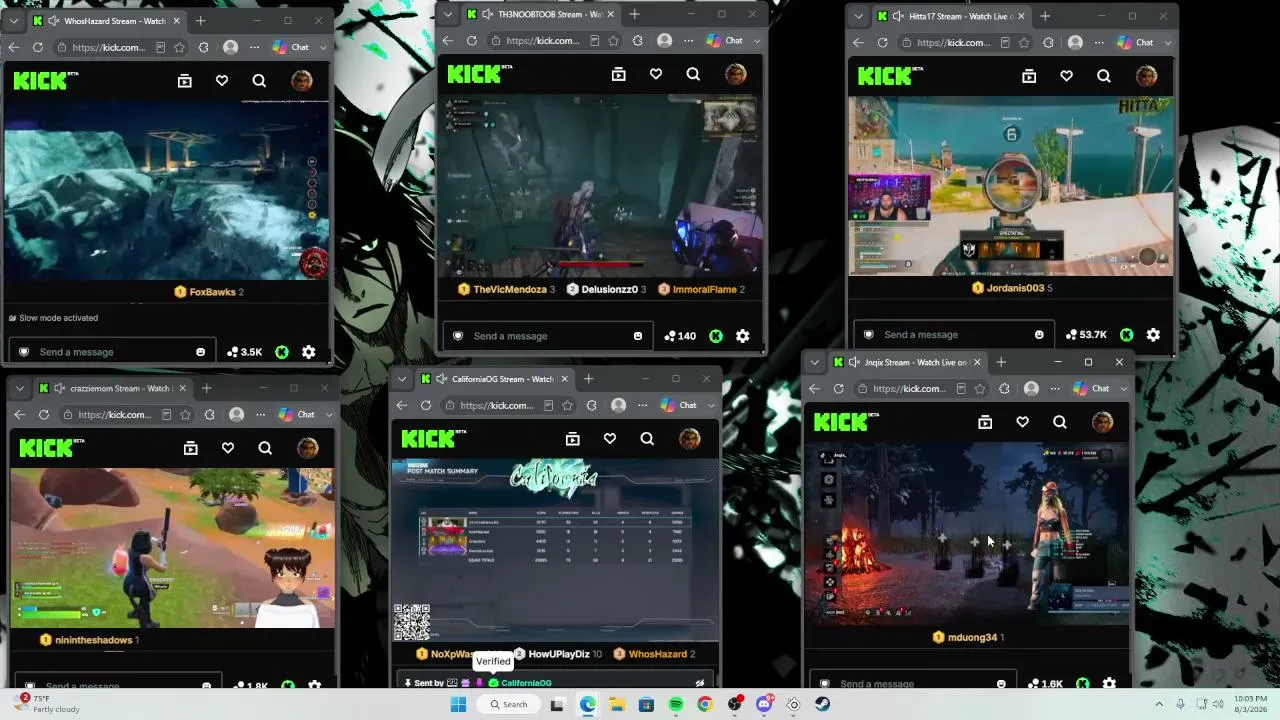
Task: Select the WhosHazard Stream browser tab
Action: (107, 21)
